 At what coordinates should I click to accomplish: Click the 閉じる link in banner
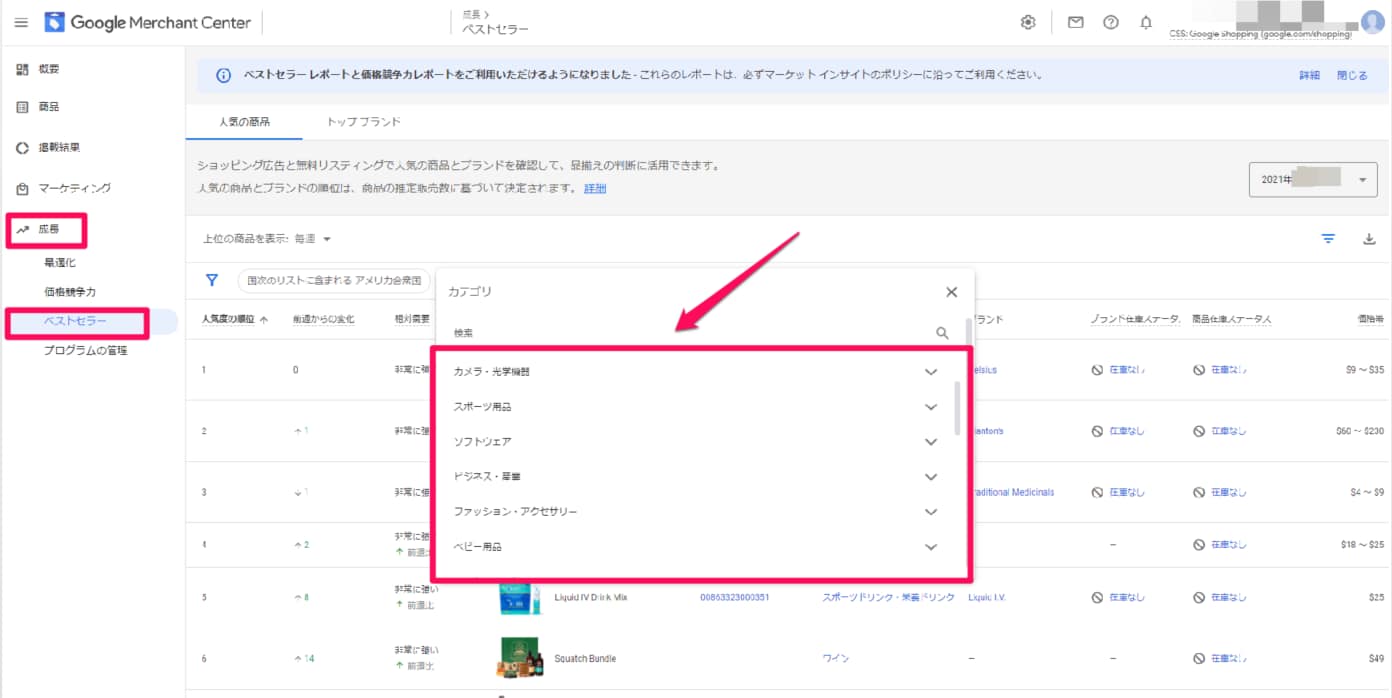[1351, 75]
